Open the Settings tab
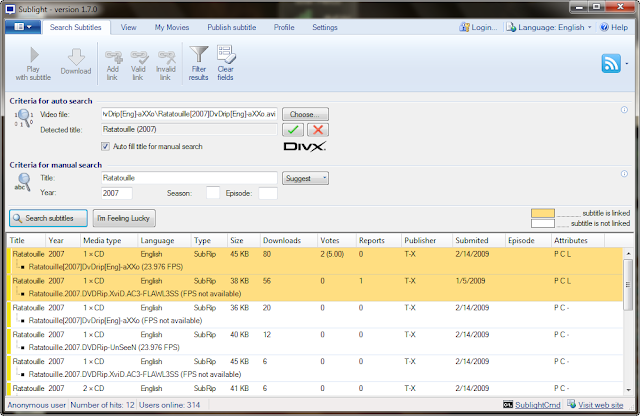 (324, 27)
